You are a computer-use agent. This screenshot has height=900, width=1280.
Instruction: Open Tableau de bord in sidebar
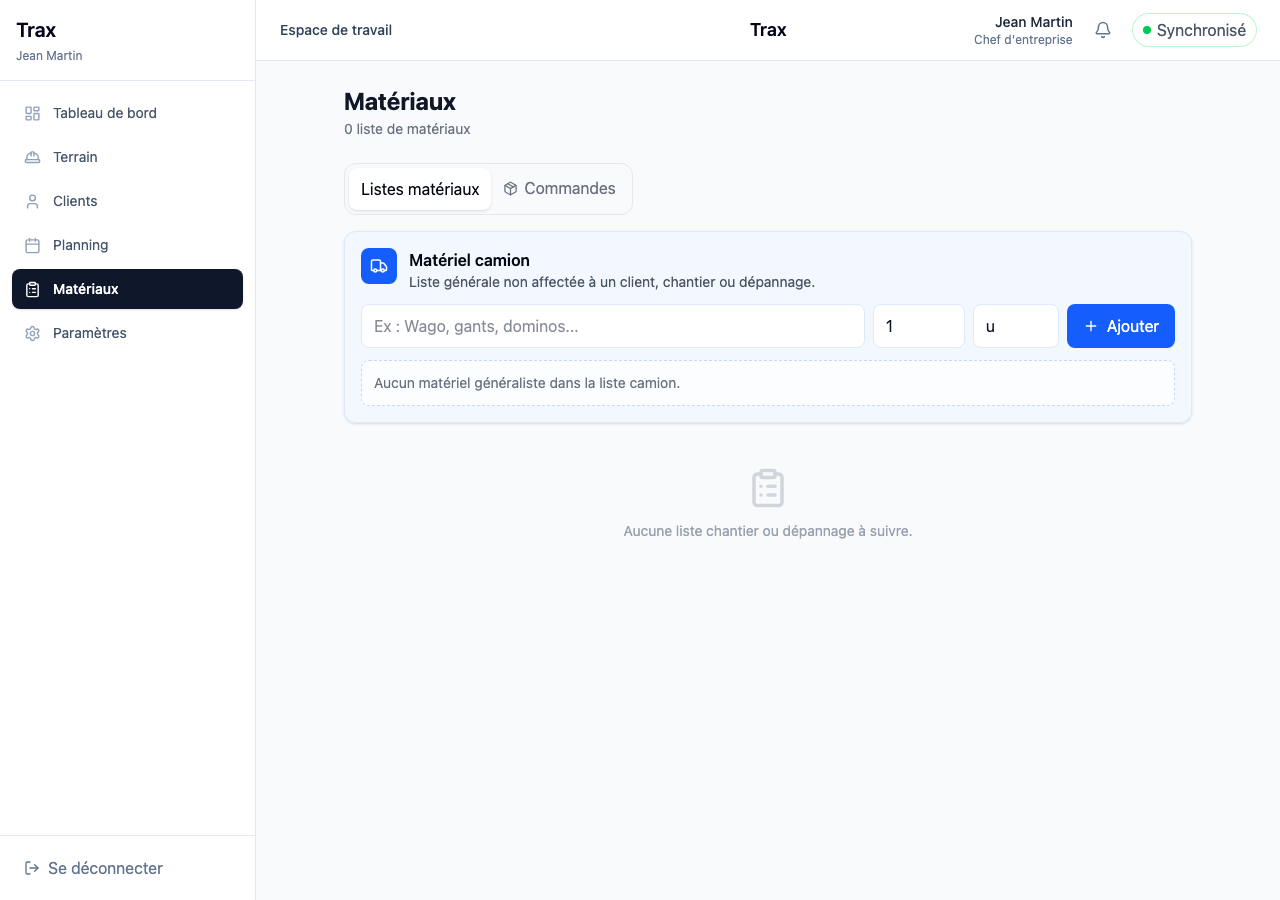point(127,113)
